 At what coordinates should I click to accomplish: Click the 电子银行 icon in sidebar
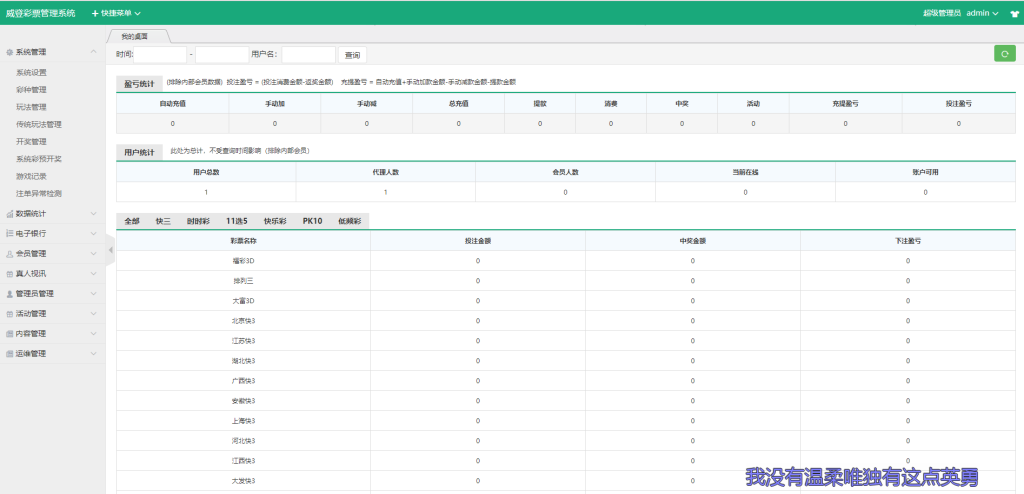tap(9, 234)
